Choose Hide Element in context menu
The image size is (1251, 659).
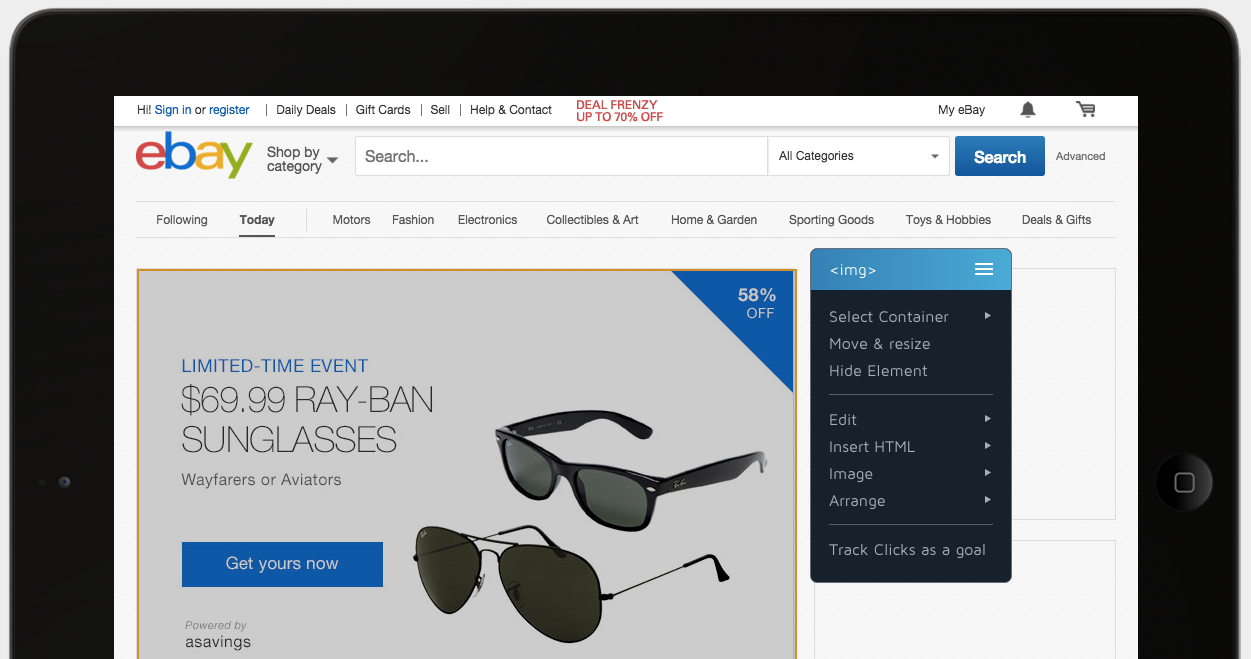(878, 371)
